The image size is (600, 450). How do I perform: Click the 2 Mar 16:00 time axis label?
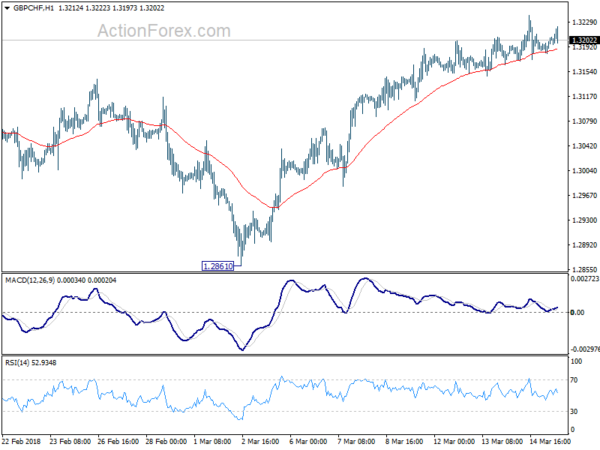point(260,441)
